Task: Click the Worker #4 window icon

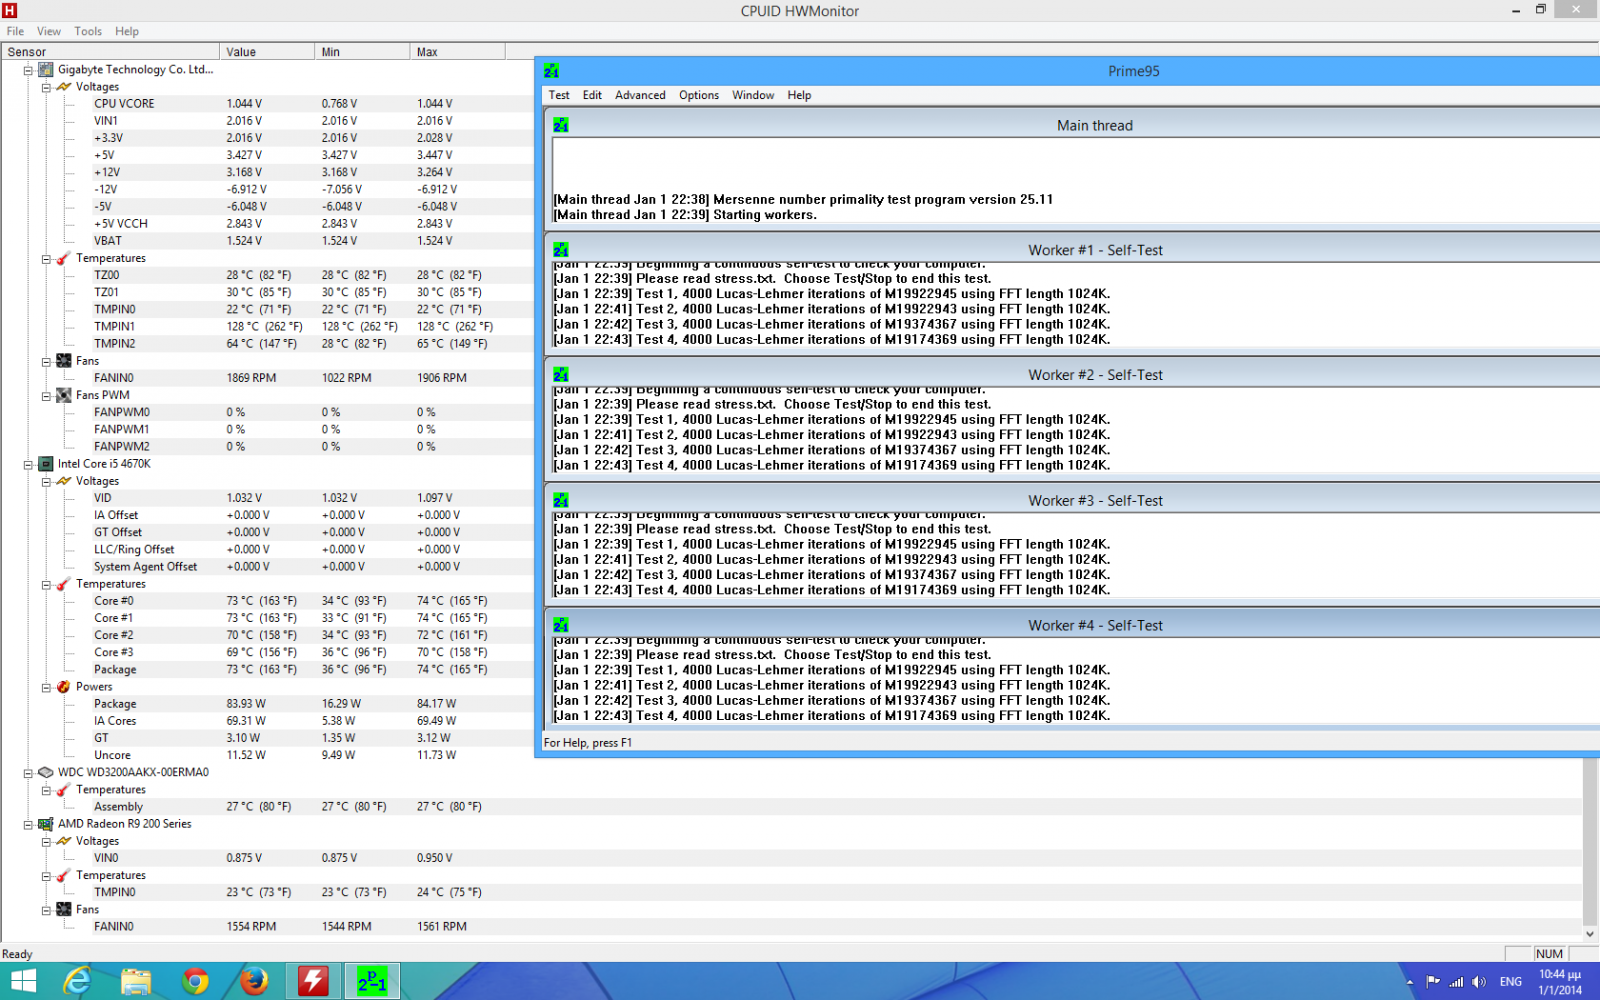Action: 560,625
